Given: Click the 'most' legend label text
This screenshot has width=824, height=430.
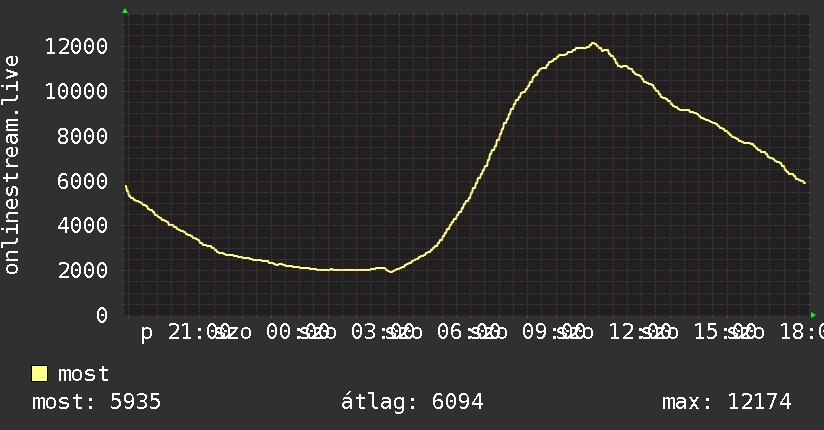Looking at the screenshot, I should tap(84, 374).
